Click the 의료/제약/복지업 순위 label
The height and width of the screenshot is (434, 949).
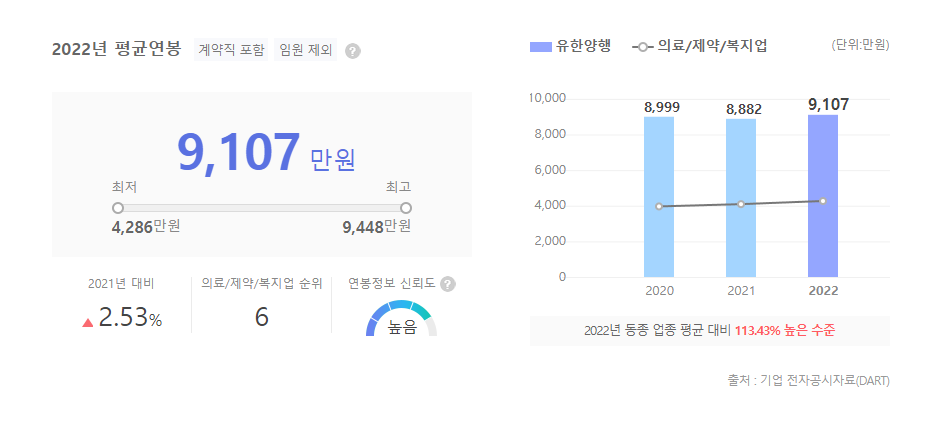click(261, 283)
